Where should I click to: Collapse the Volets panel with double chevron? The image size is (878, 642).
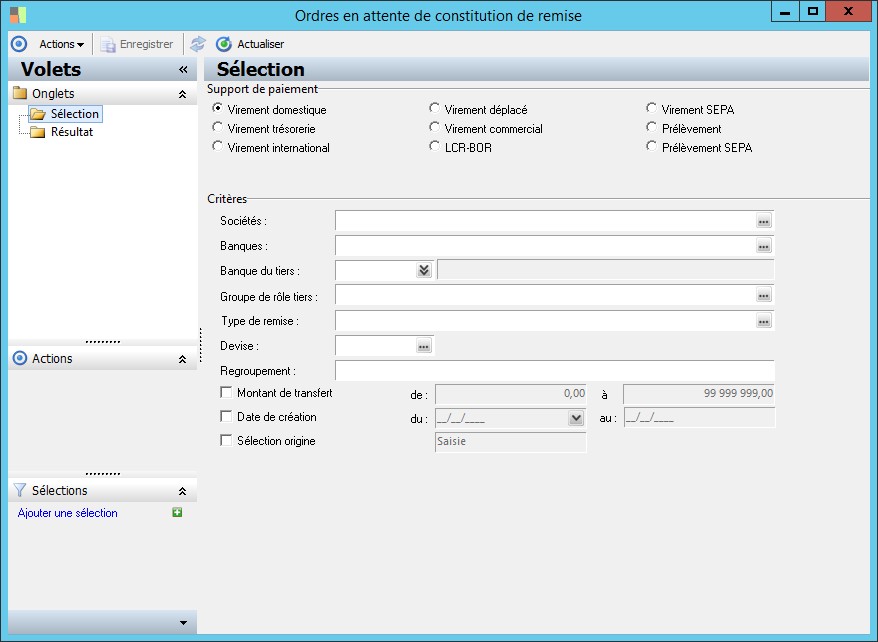183,69
